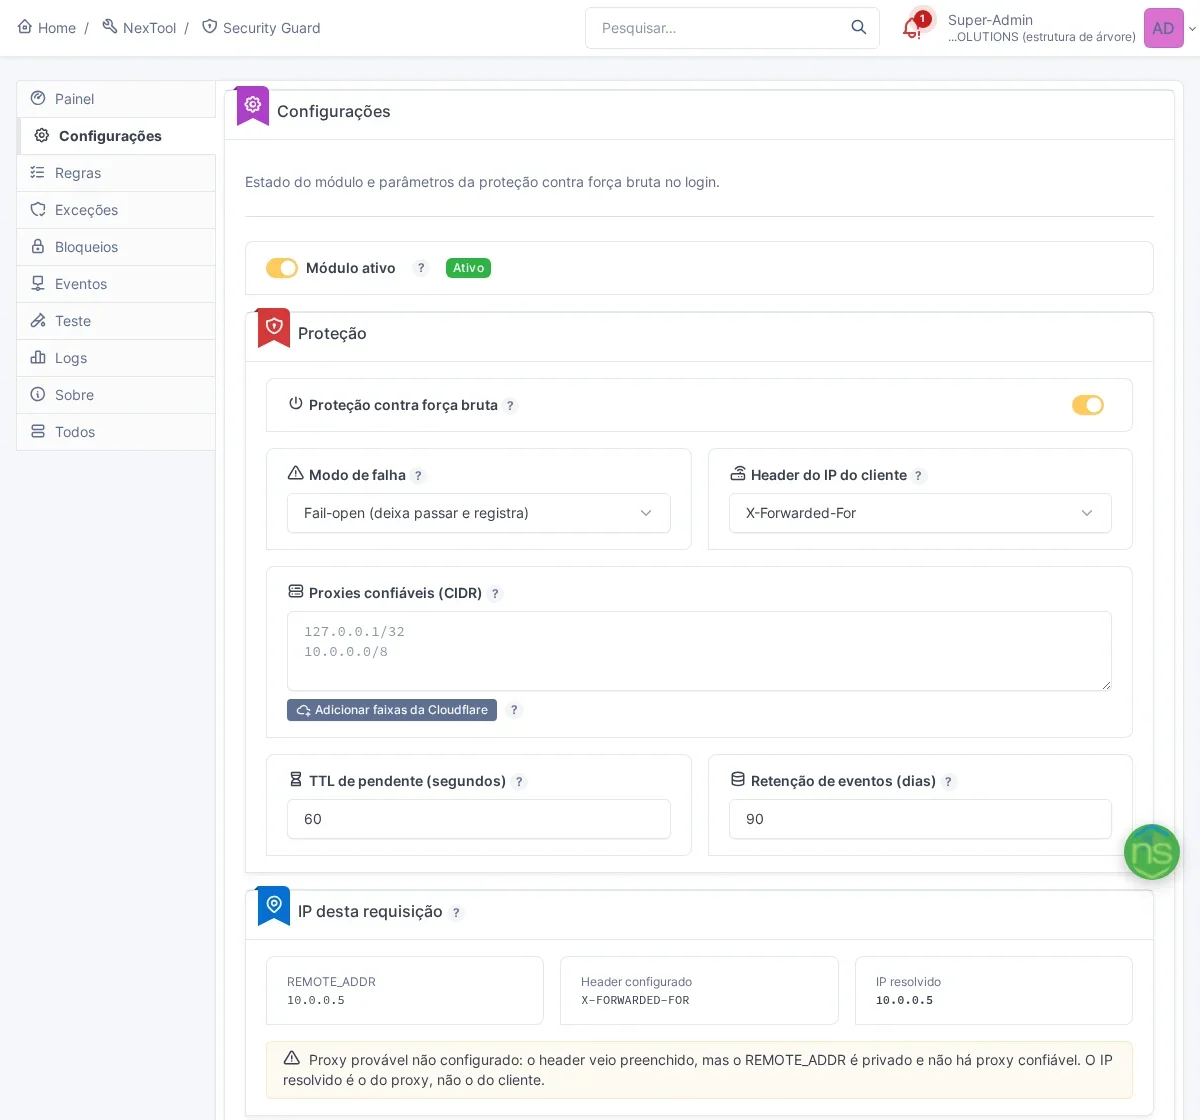Screen dimensions: 1200x1120
Task: Toggle the Proteção contra força bruta switch
Action: pos(1088,405)
